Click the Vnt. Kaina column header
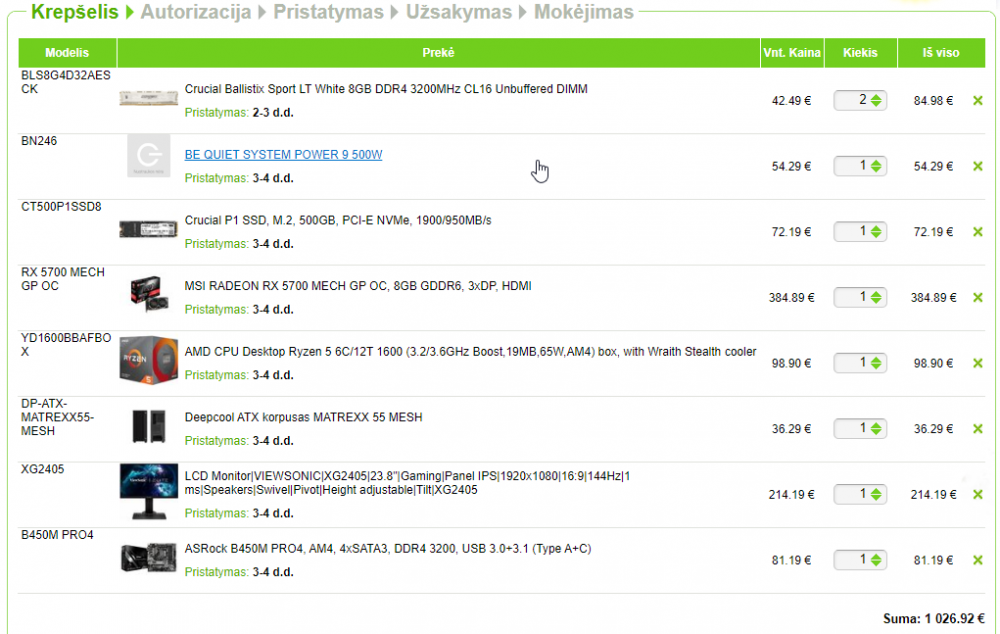Image resolution: width=1000 pixels, height=634 pixels. tap(792, 53)
